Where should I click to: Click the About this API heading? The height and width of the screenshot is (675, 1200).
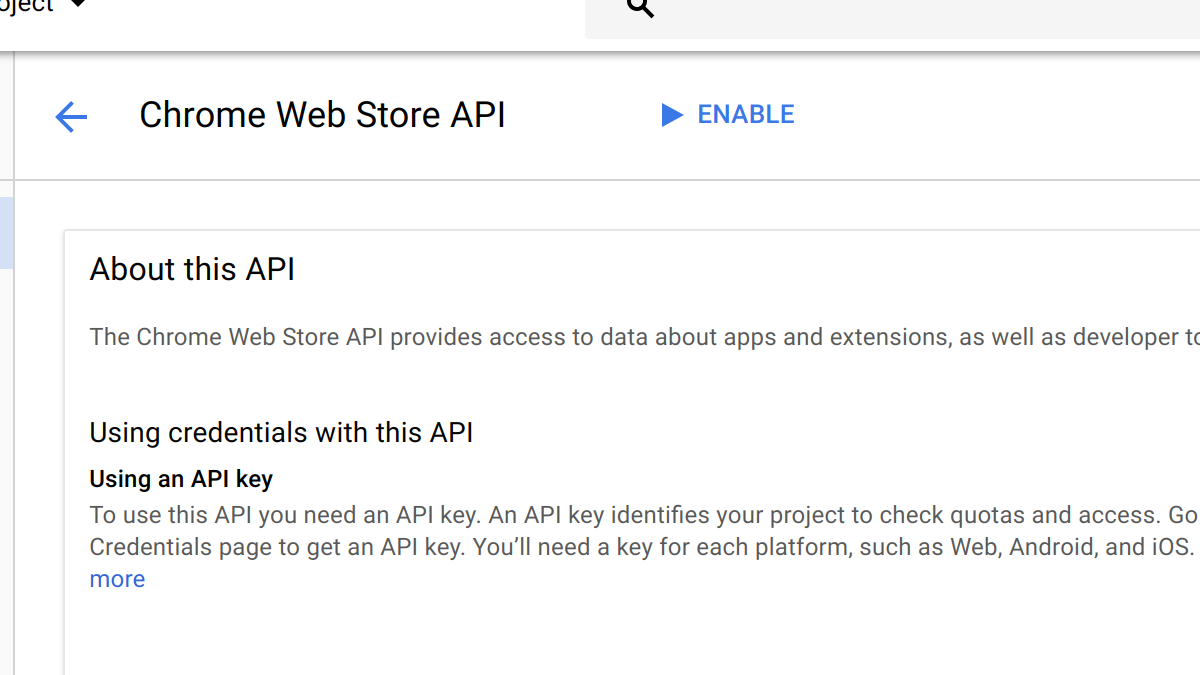pyautogui.click(x=192, y=268)
